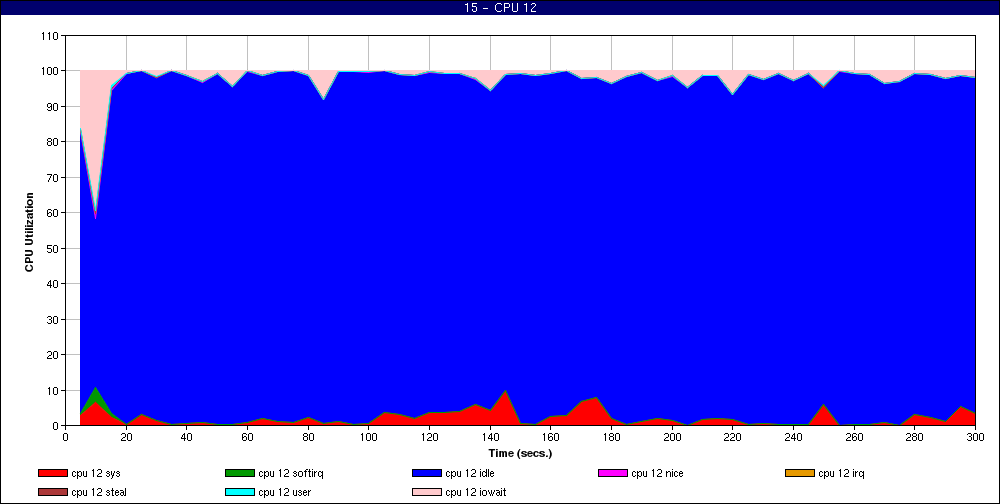This screenshot has height=504, width=1000.
Task: Select the 'cpu 12 irq' legend label
Action: 841,473
